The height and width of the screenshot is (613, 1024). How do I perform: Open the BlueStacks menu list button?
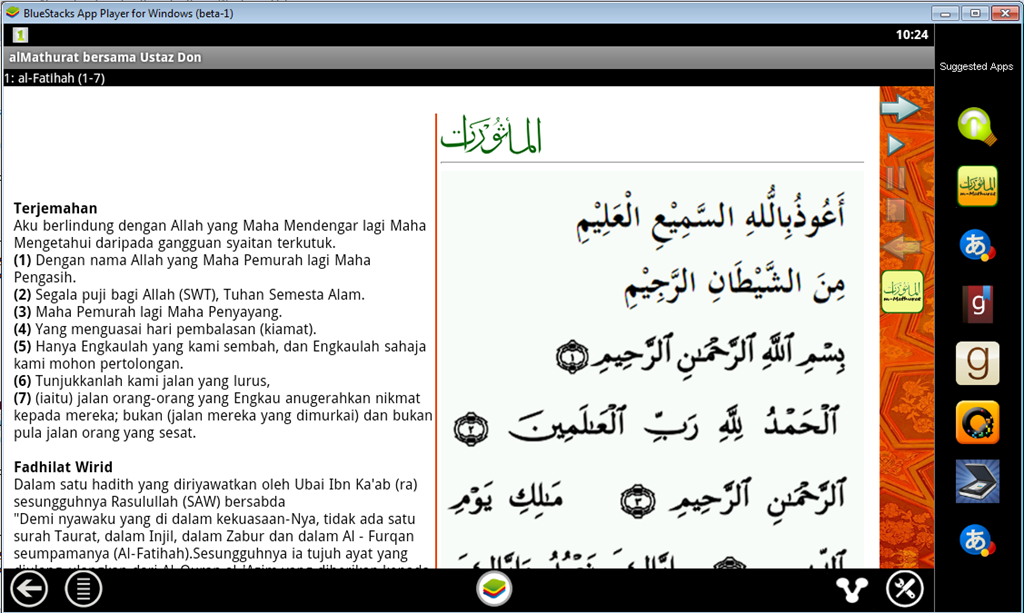[83, 589]
